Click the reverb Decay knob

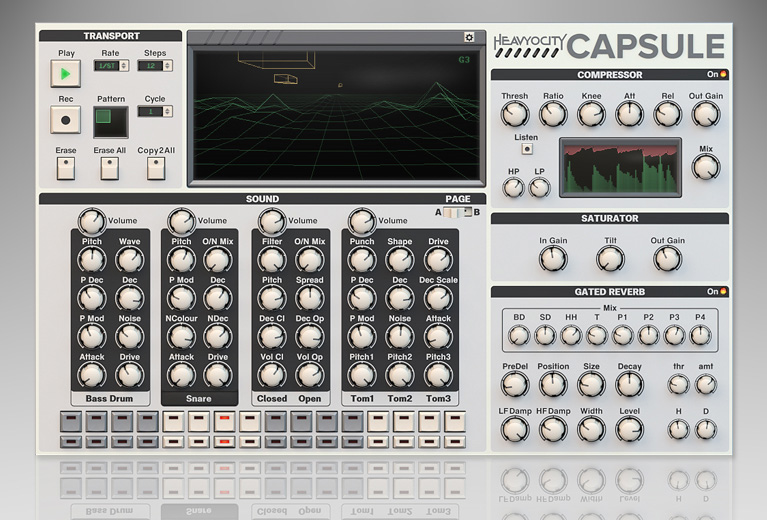pos(630,384)
